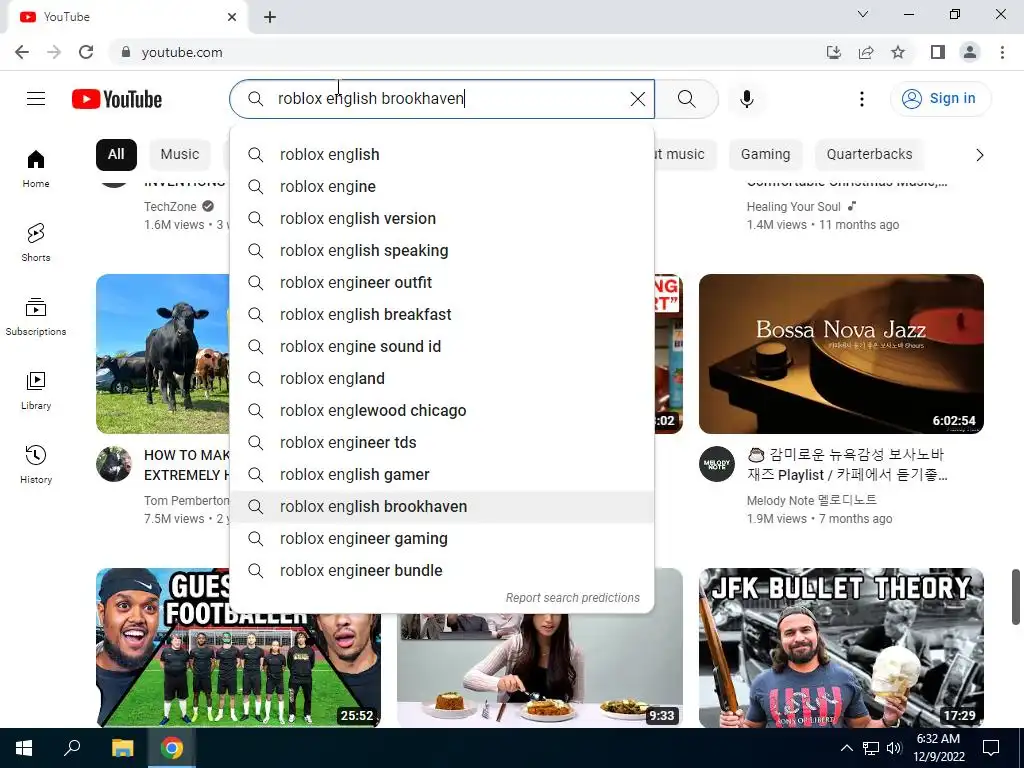This screenshot has width=1024, height=768.
Task: Show hidden system tray icons
Action: click(x=846, y=748)
